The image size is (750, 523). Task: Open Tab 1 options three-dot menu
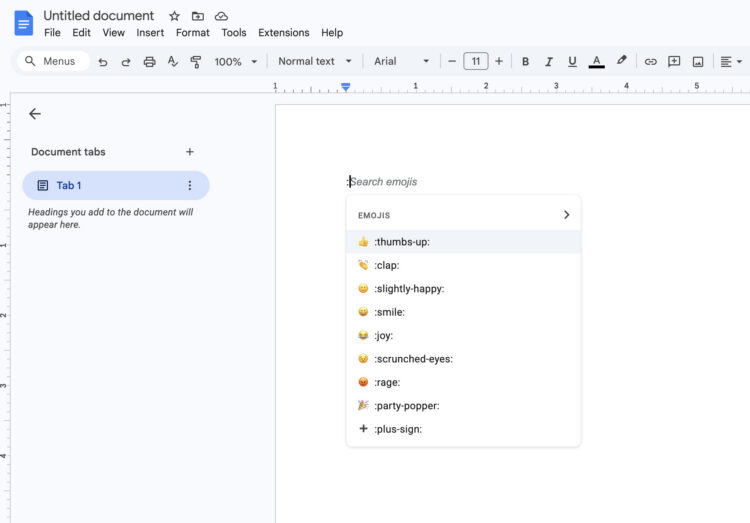click(190, 185)
